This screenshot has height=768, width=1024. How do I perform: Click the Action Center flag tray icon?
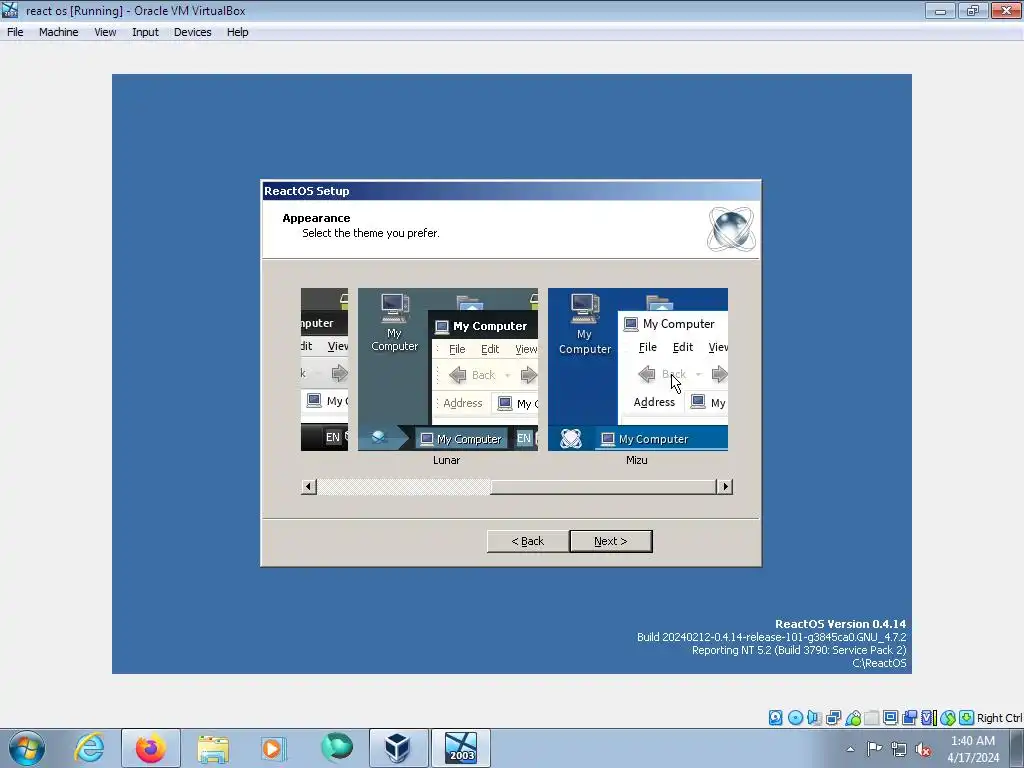coord(874,749)
